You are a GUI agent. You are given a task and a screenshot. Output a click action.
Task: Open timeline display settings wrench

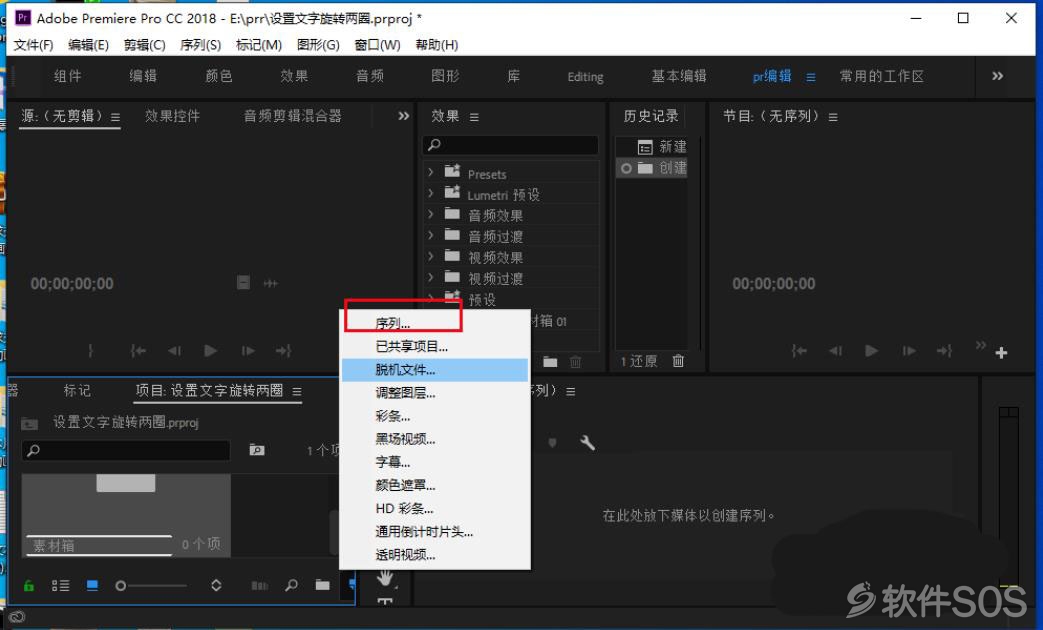tap(587, 442)
